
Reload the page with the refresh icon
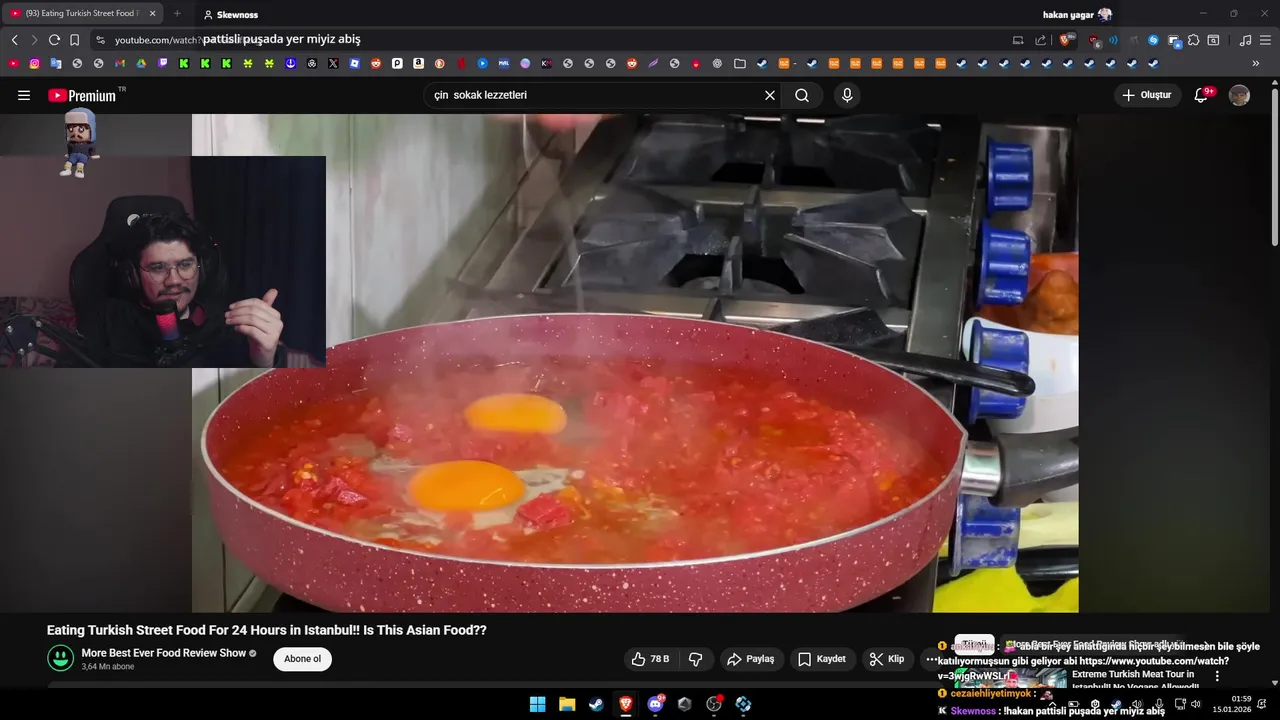54,40
